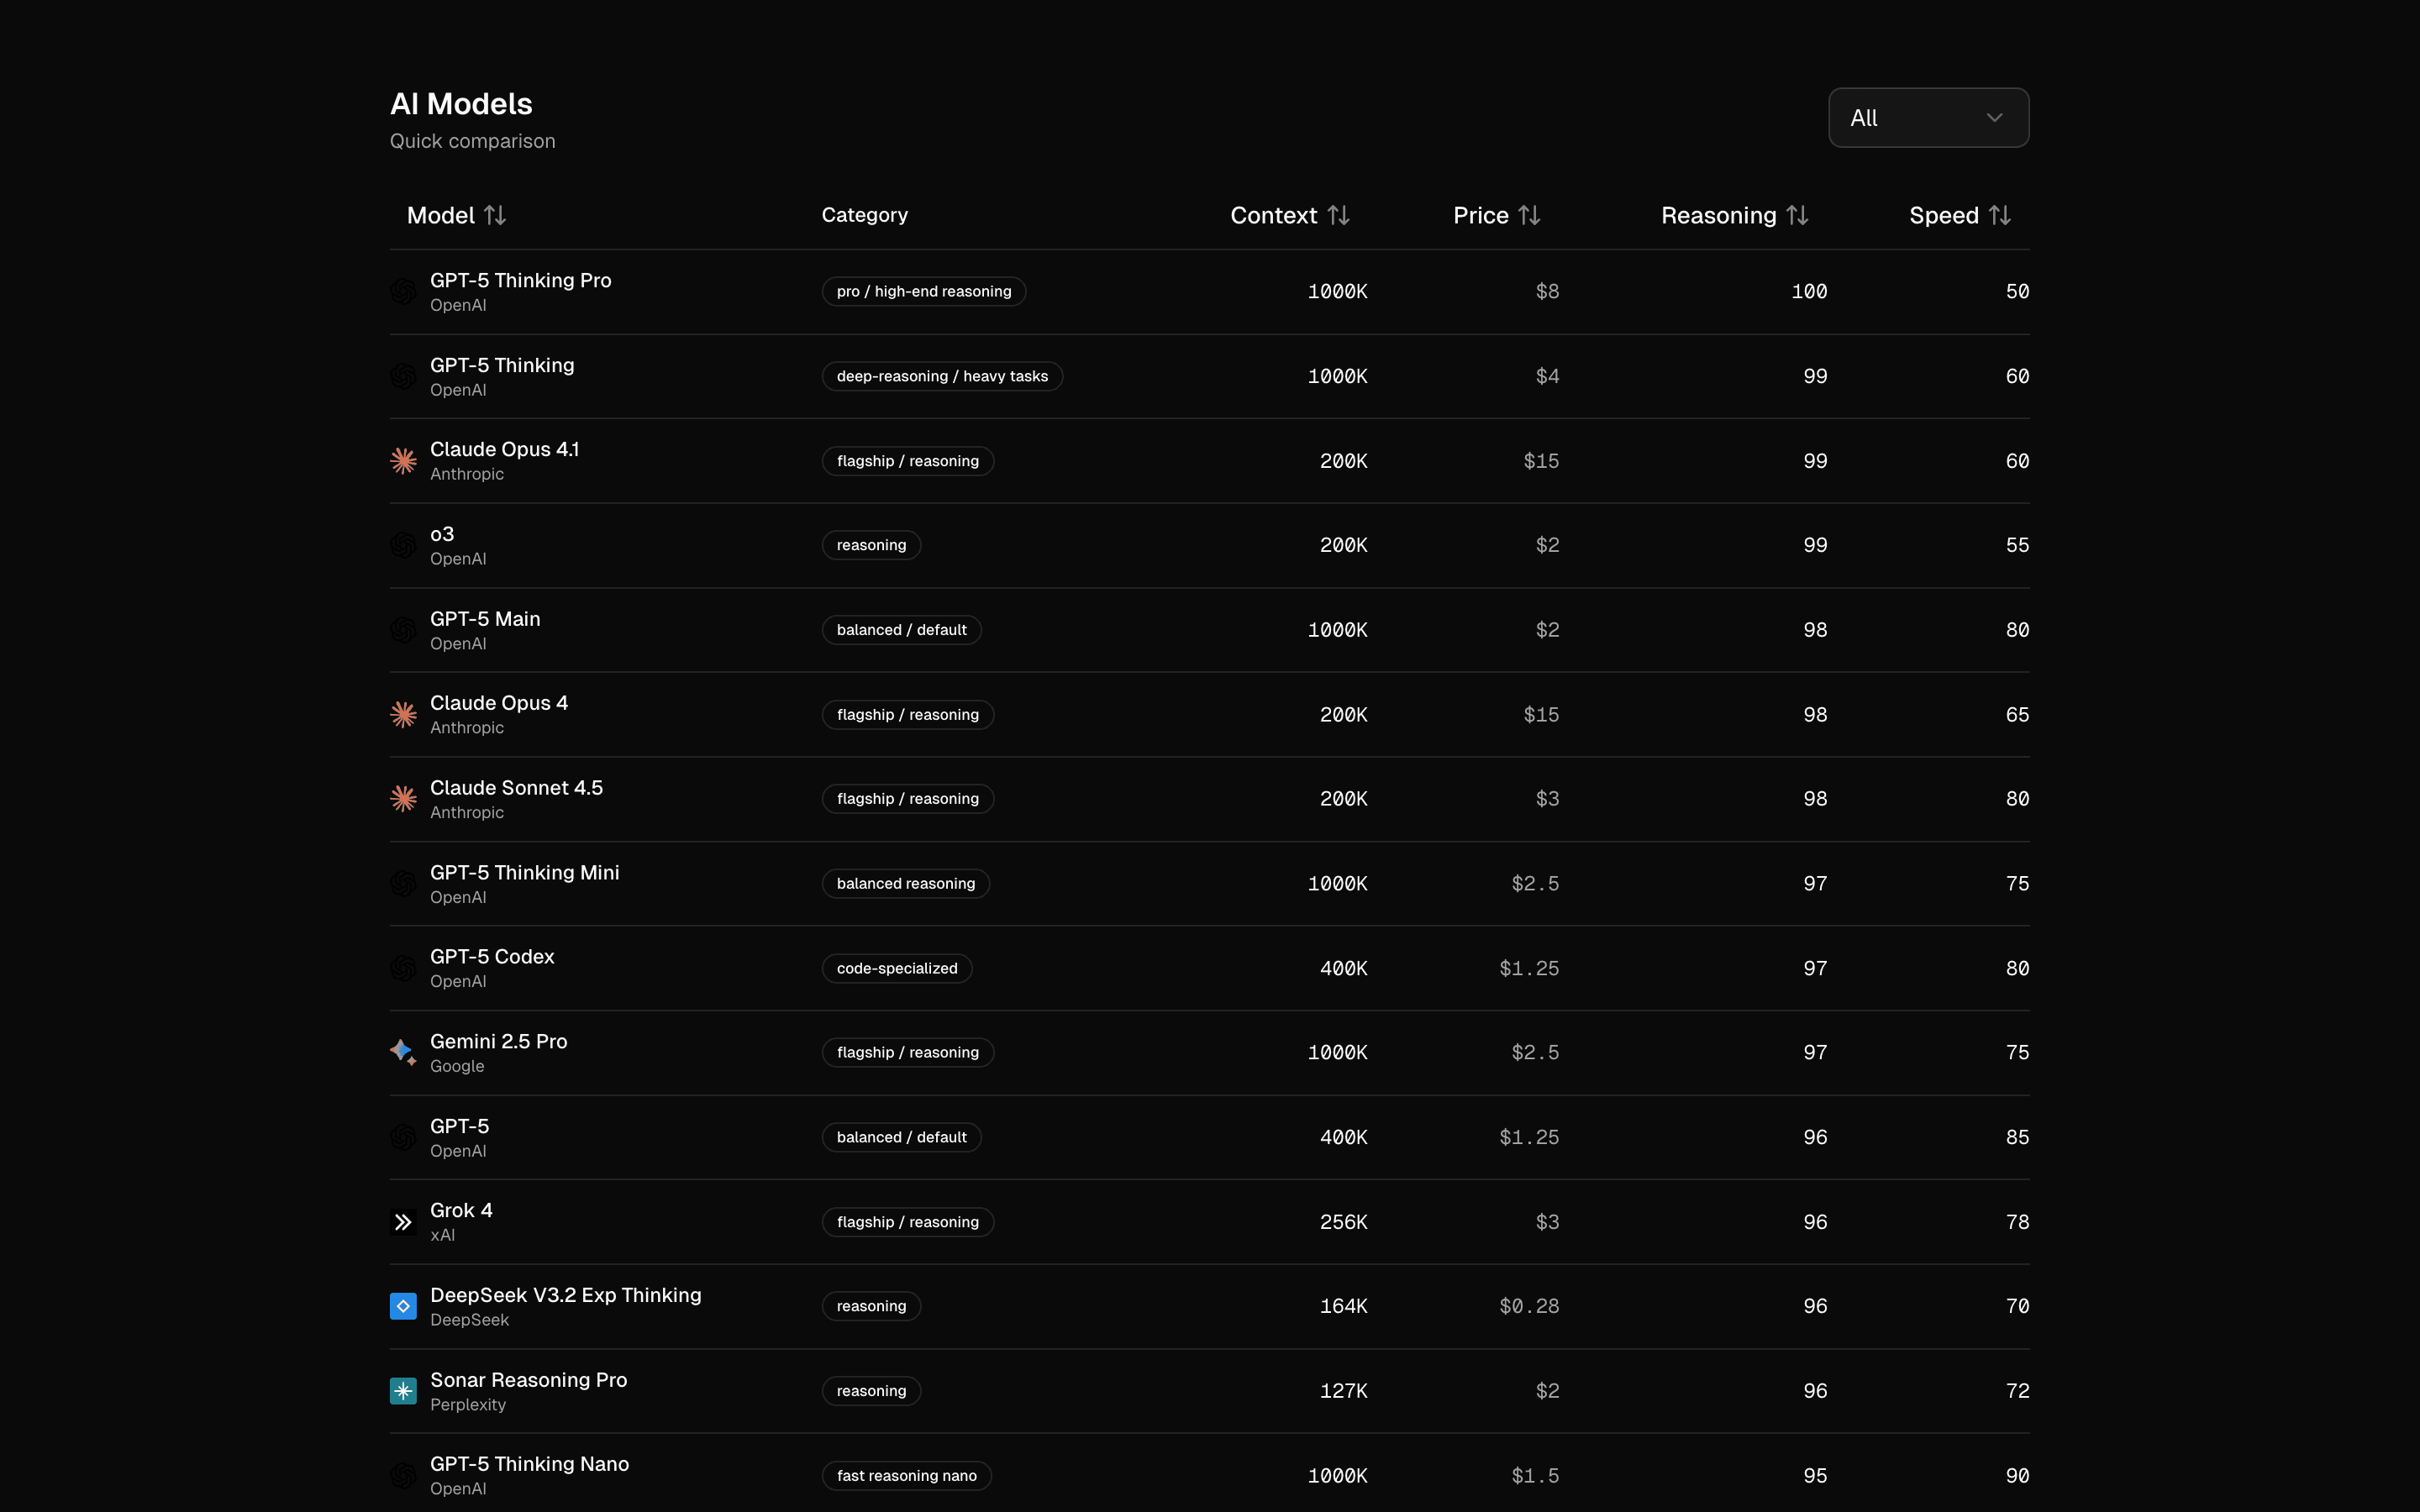This screenshot has width=2420, height=1512.
Task: Sort table by Model column
Action: [456, 216]
